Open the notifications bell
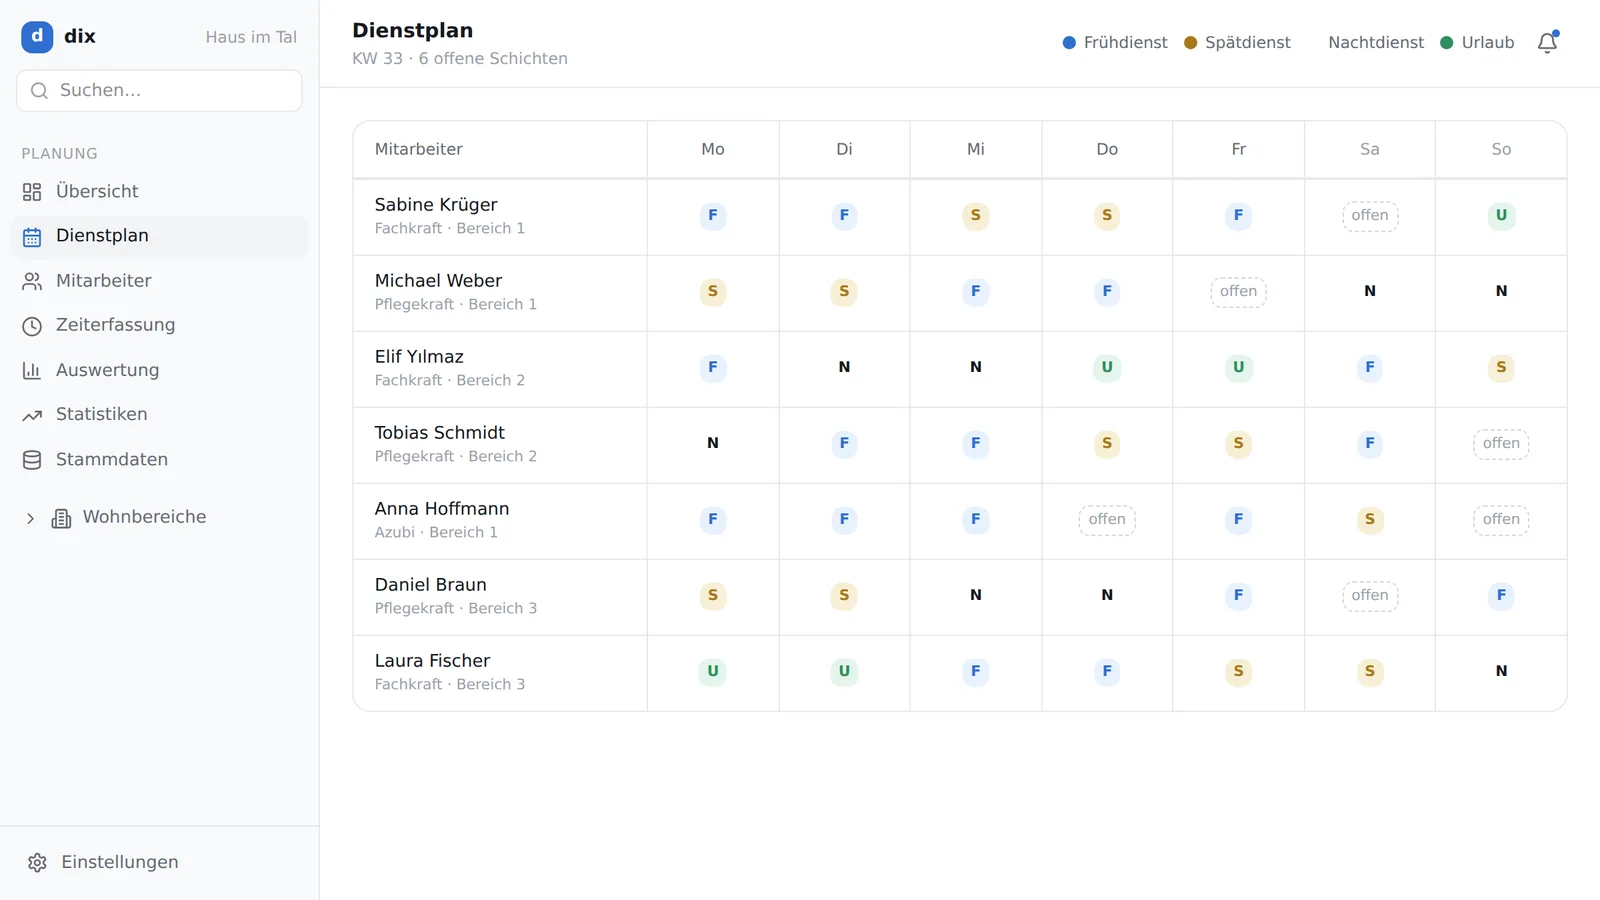 pos(1547,42)
